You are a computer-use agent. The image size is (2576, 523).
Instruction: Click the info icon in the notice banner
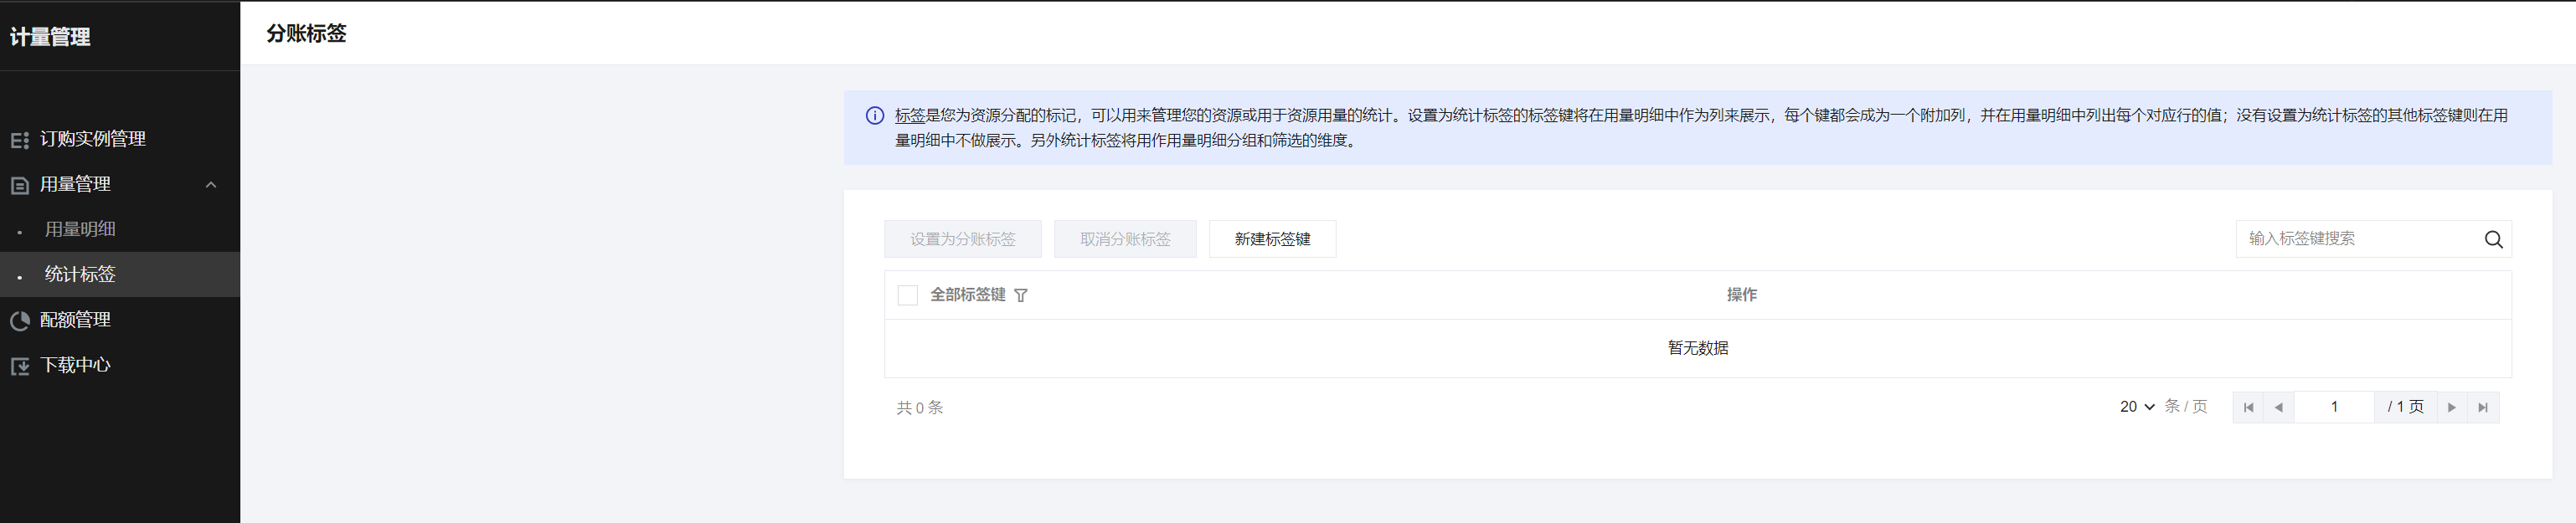[874, 116]
